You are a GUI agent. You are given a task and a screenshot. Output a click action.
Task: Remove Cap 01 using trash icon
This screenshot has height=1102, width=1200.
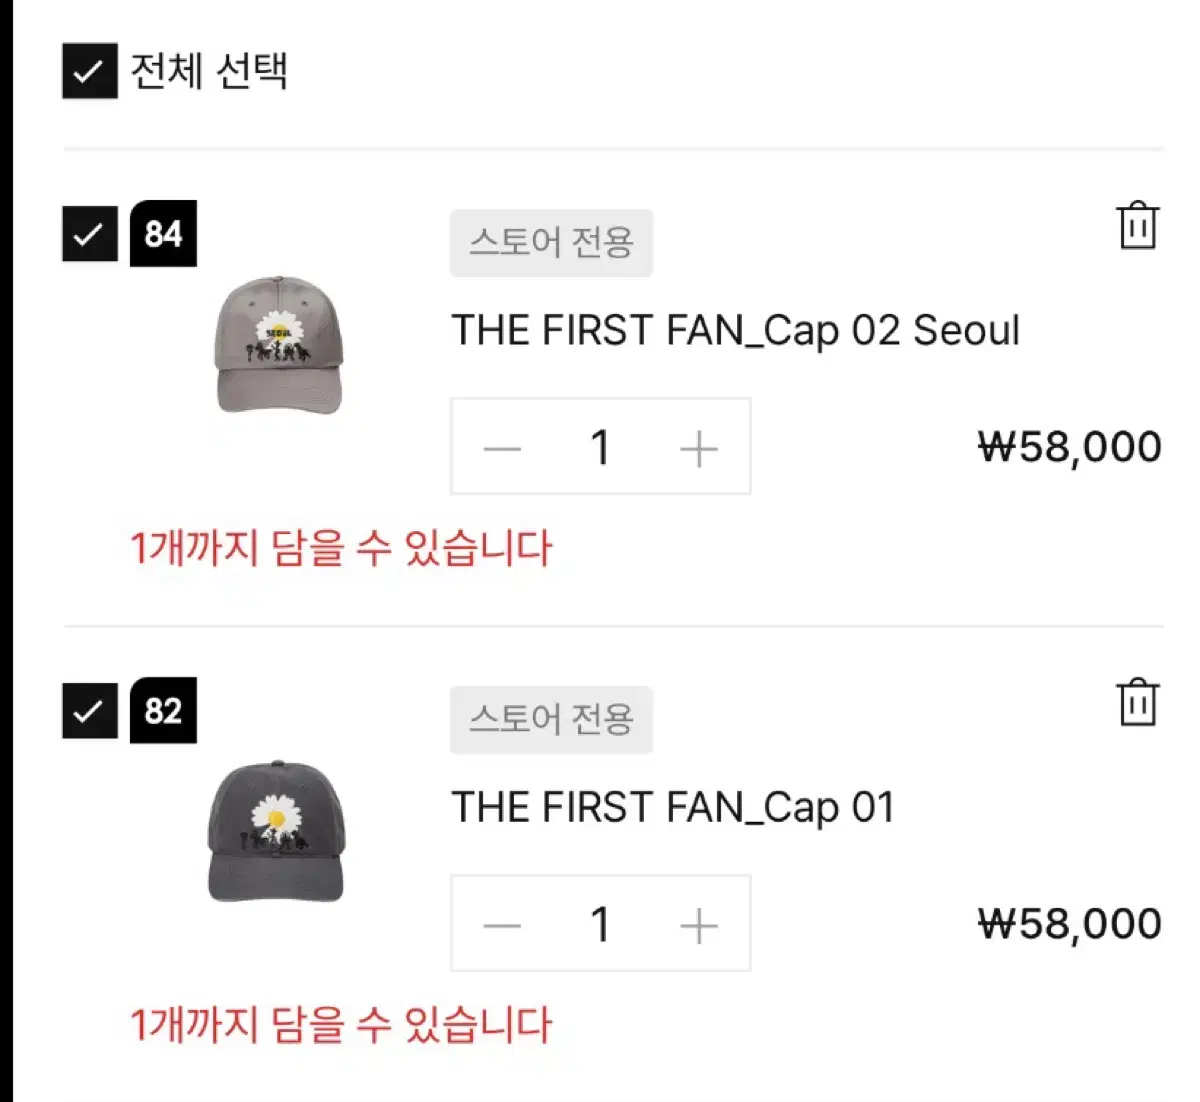1137,703
